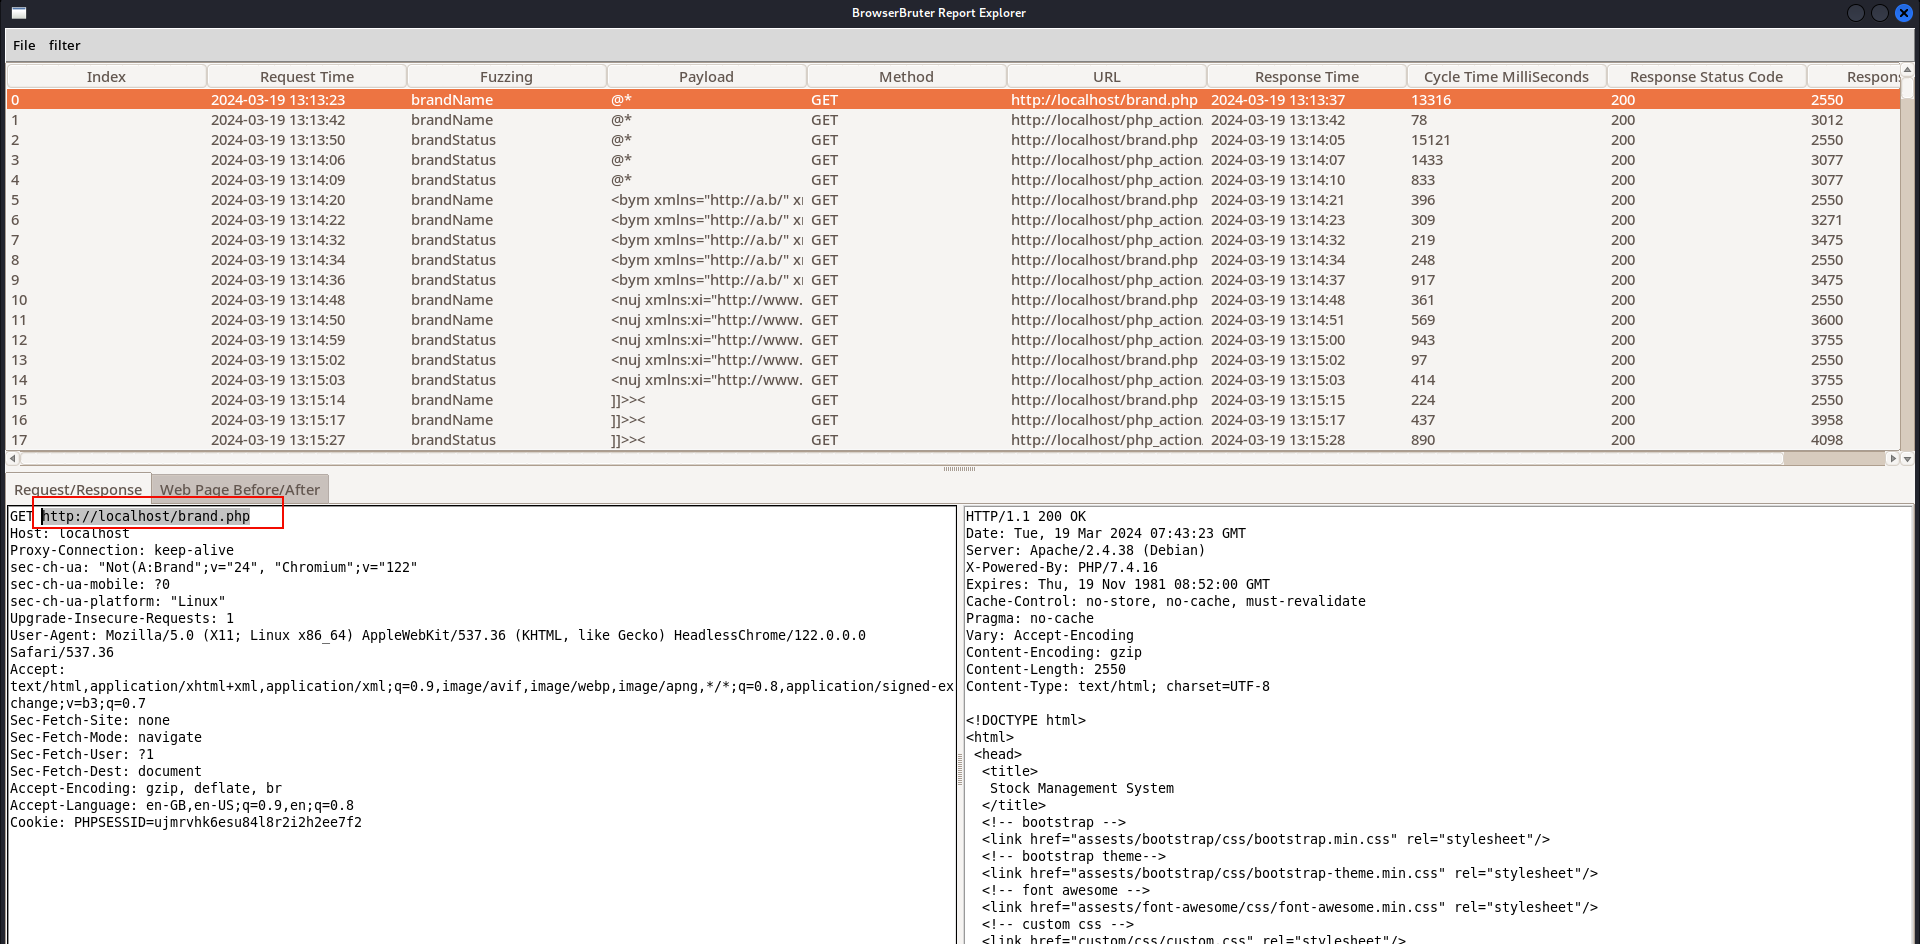Sort by Response Time column header

coord(1306,77)
